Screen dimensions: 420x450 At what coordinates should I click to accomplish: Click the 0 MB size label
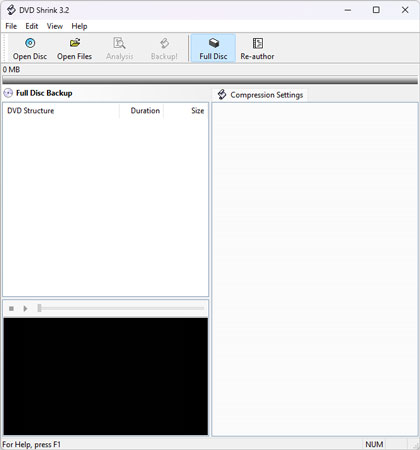11,70
